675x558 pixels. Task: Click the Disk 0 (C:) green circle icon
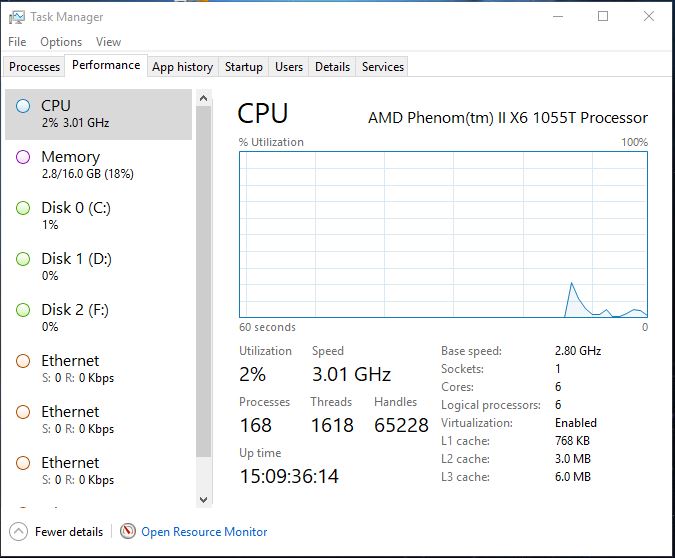click(x=23, y=208)
